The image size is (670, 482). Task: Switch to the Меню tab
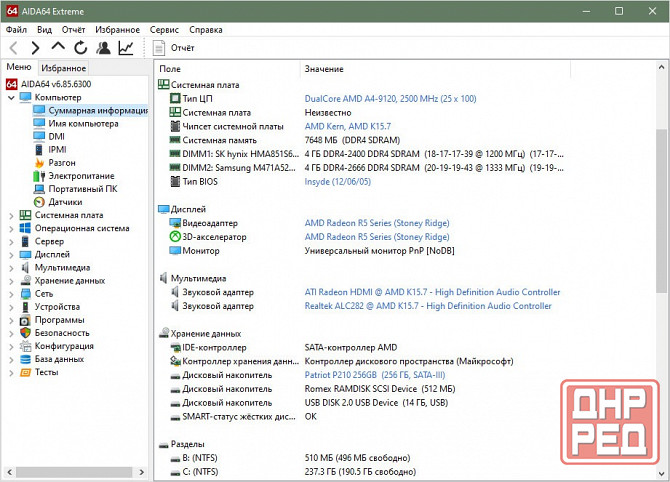coord(19,67)
